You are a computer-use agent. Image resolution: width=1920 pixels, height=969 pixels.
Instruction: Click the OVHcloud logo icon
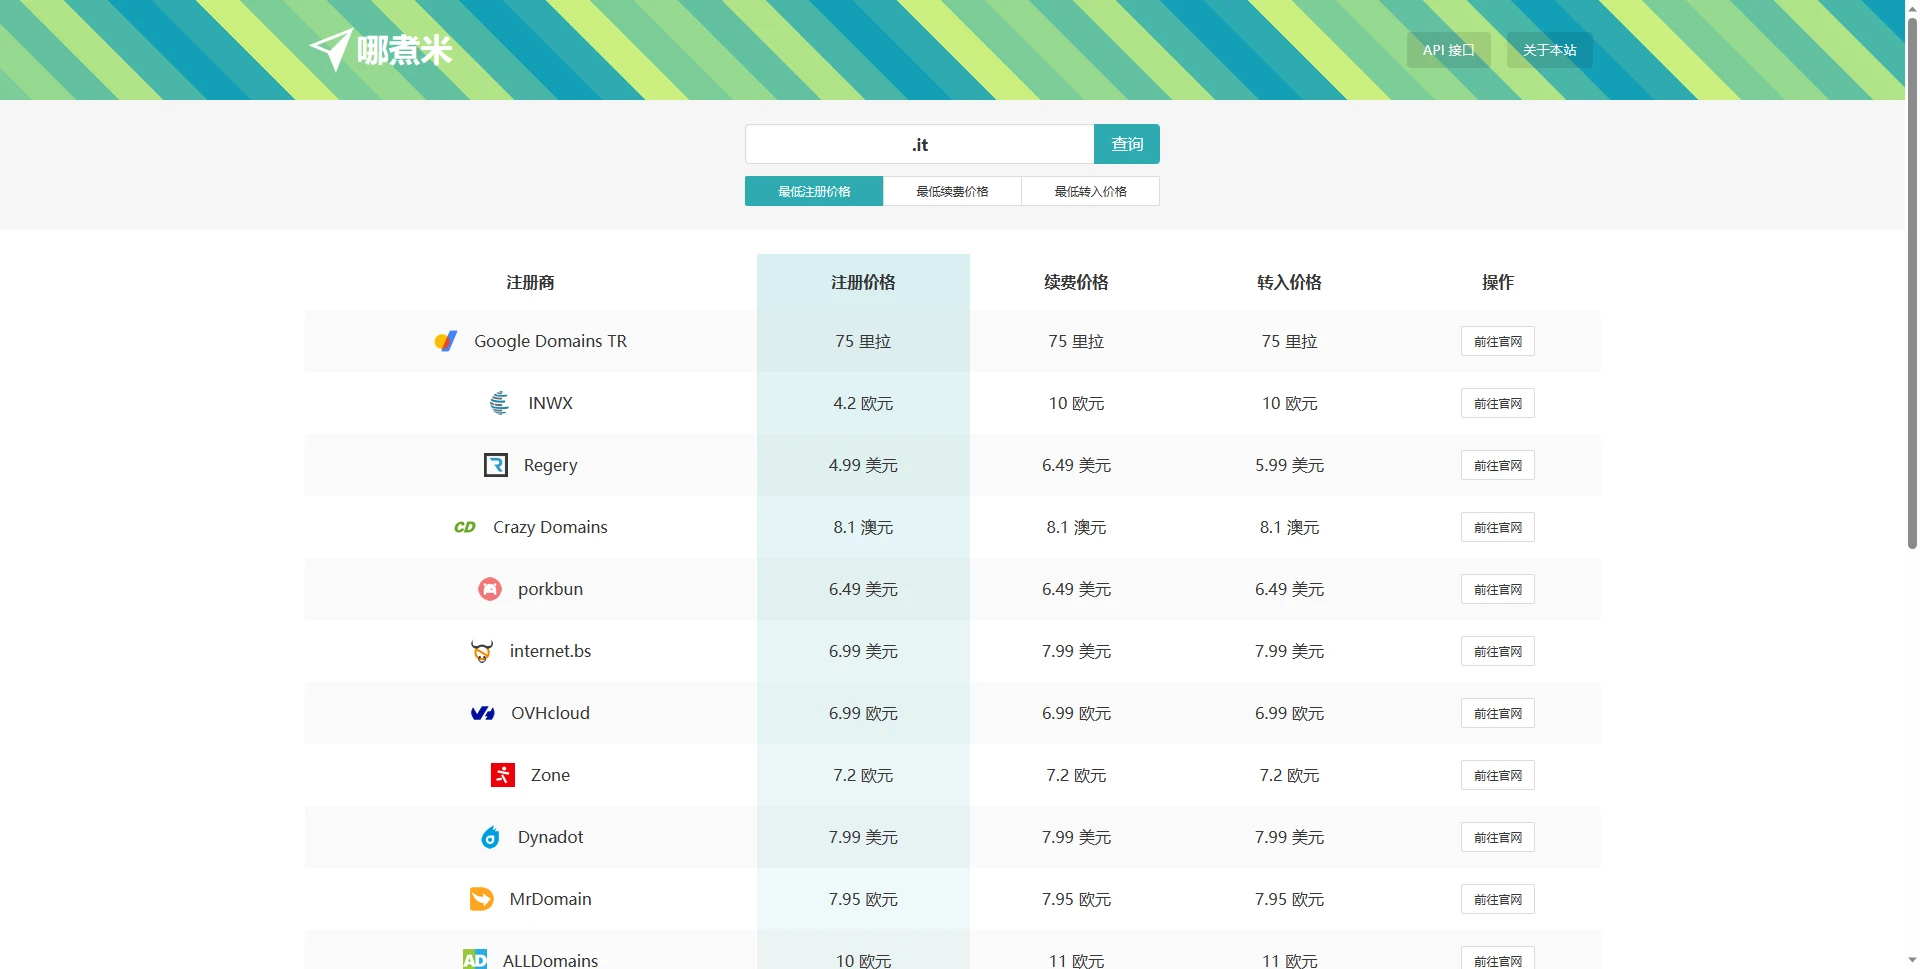[483, 713]
